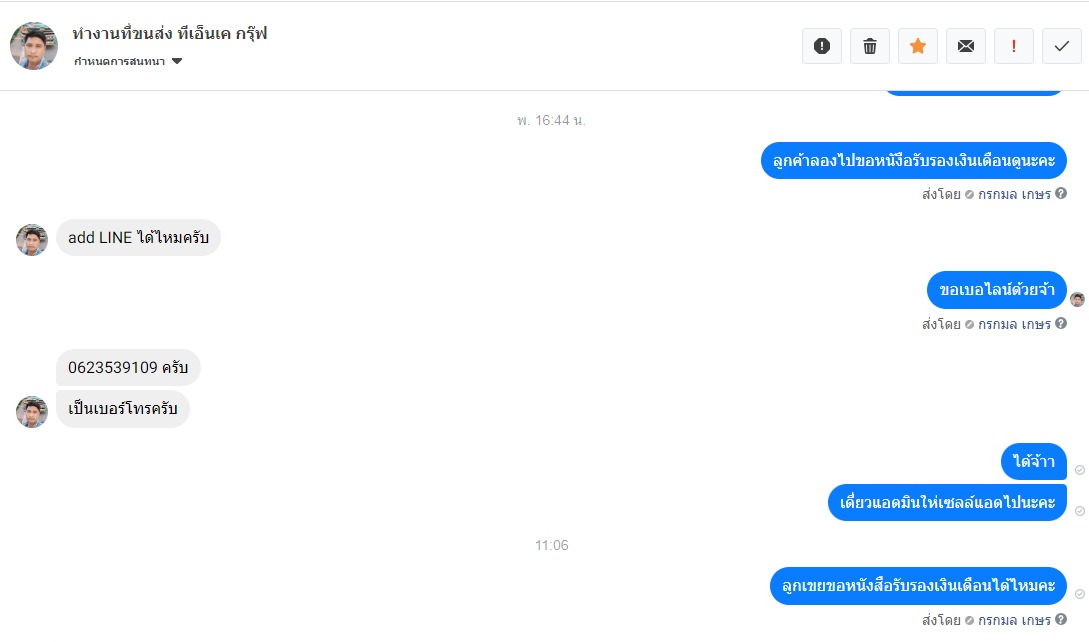Click help icon below the last message

pos(1061,619)
